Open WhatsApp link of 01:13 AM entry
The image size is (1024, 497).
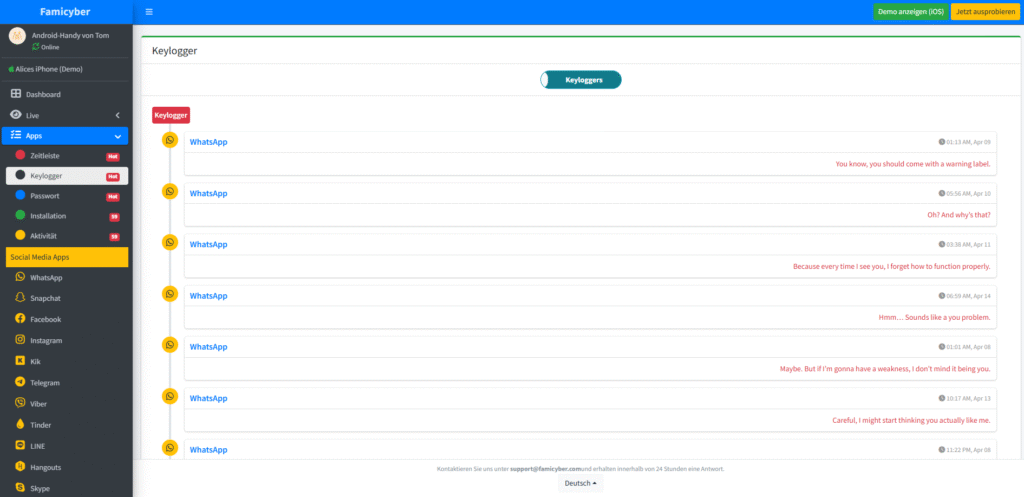208,142
